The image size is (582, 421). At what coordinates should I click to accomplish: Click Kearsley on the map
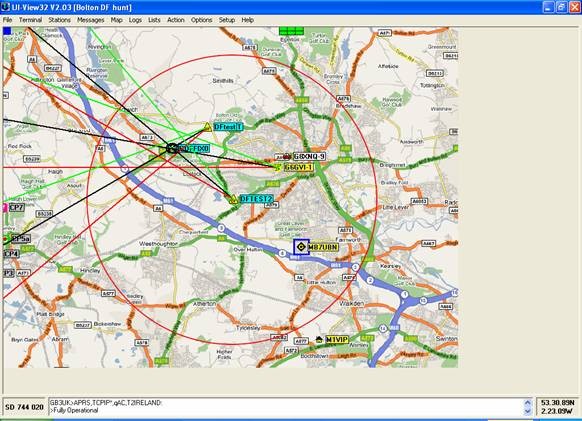pyautogui.click(x=390, y=266)
